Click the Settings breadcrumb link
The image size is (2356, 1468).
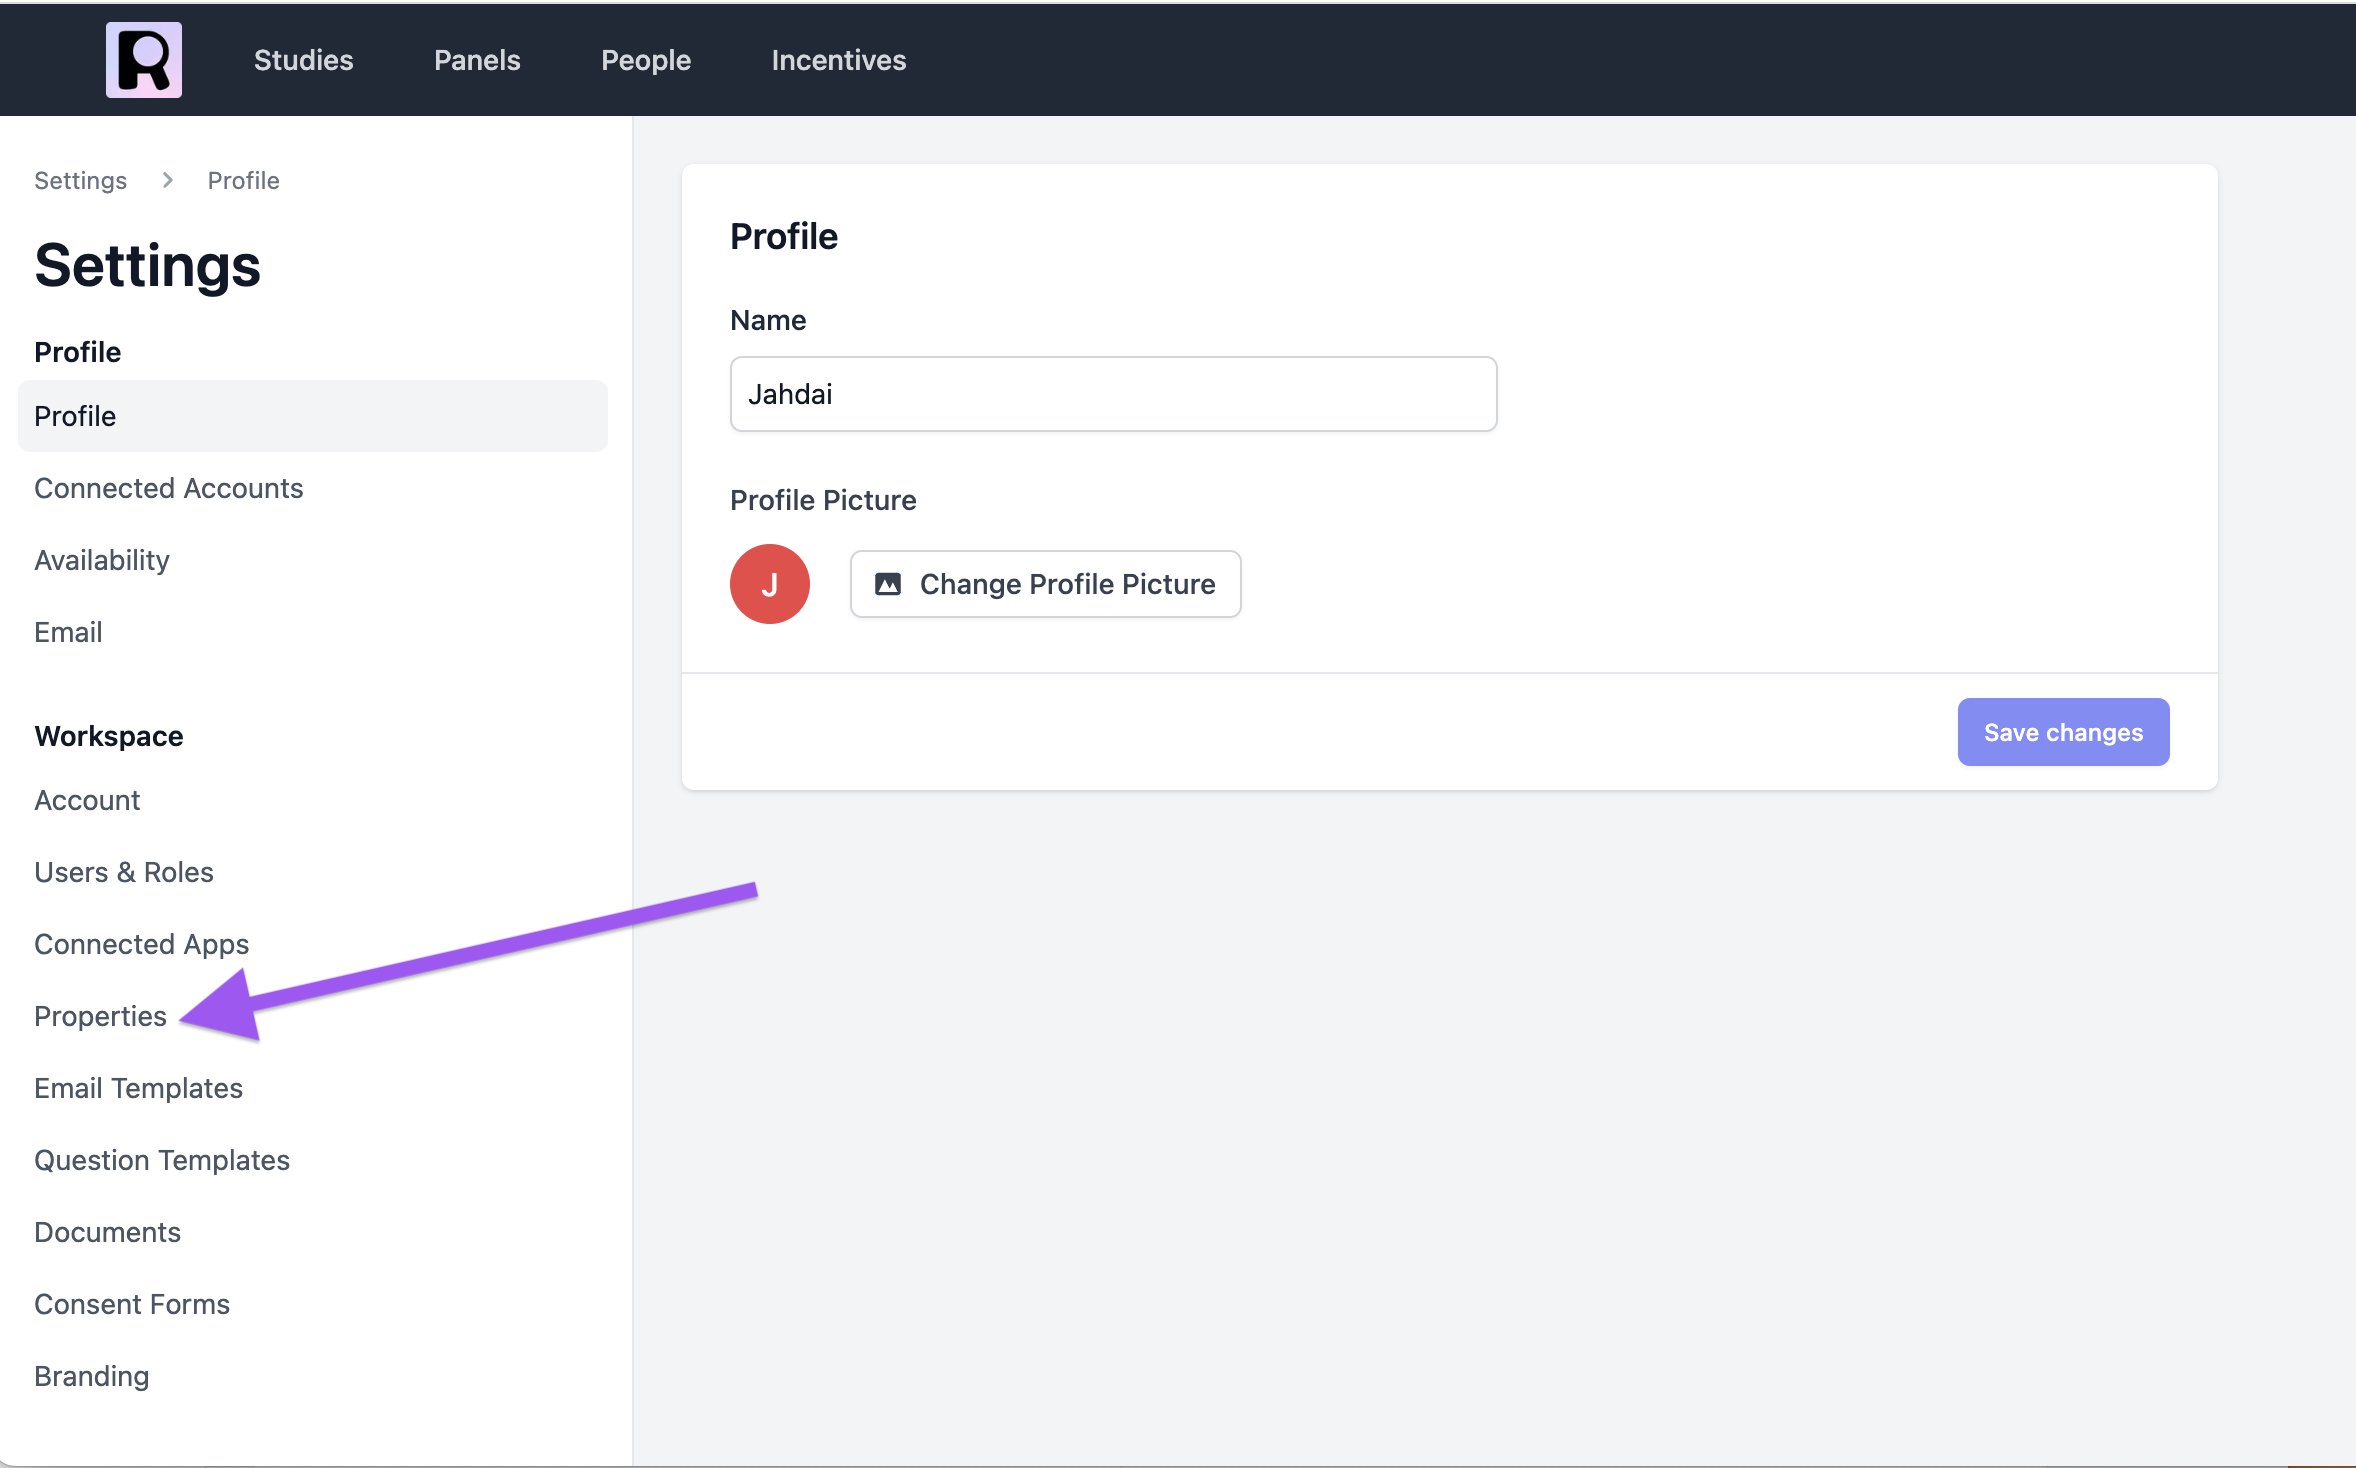point(80,180)
